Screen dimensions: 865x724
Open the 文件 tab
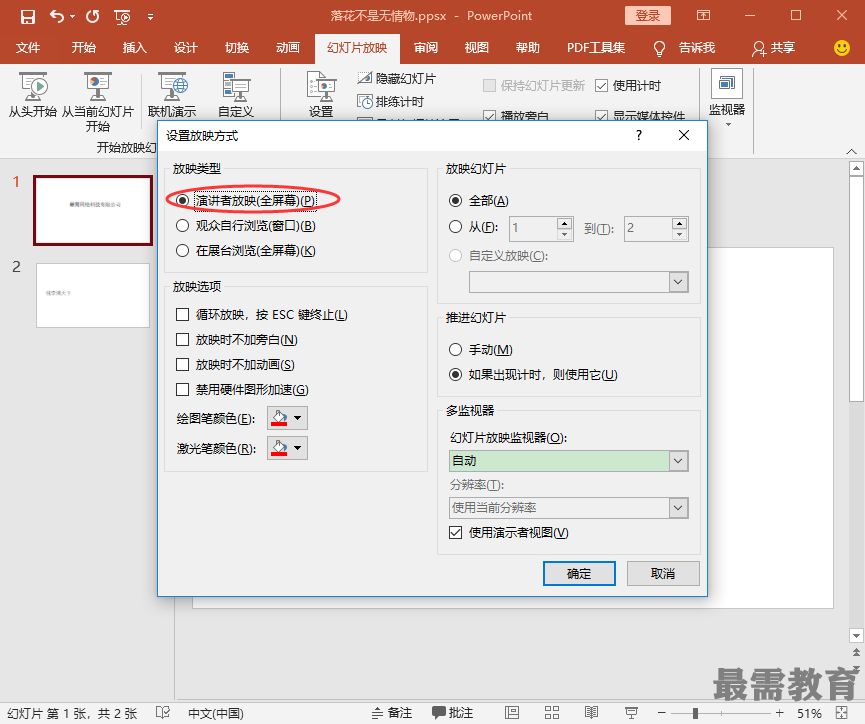(28, 48)
